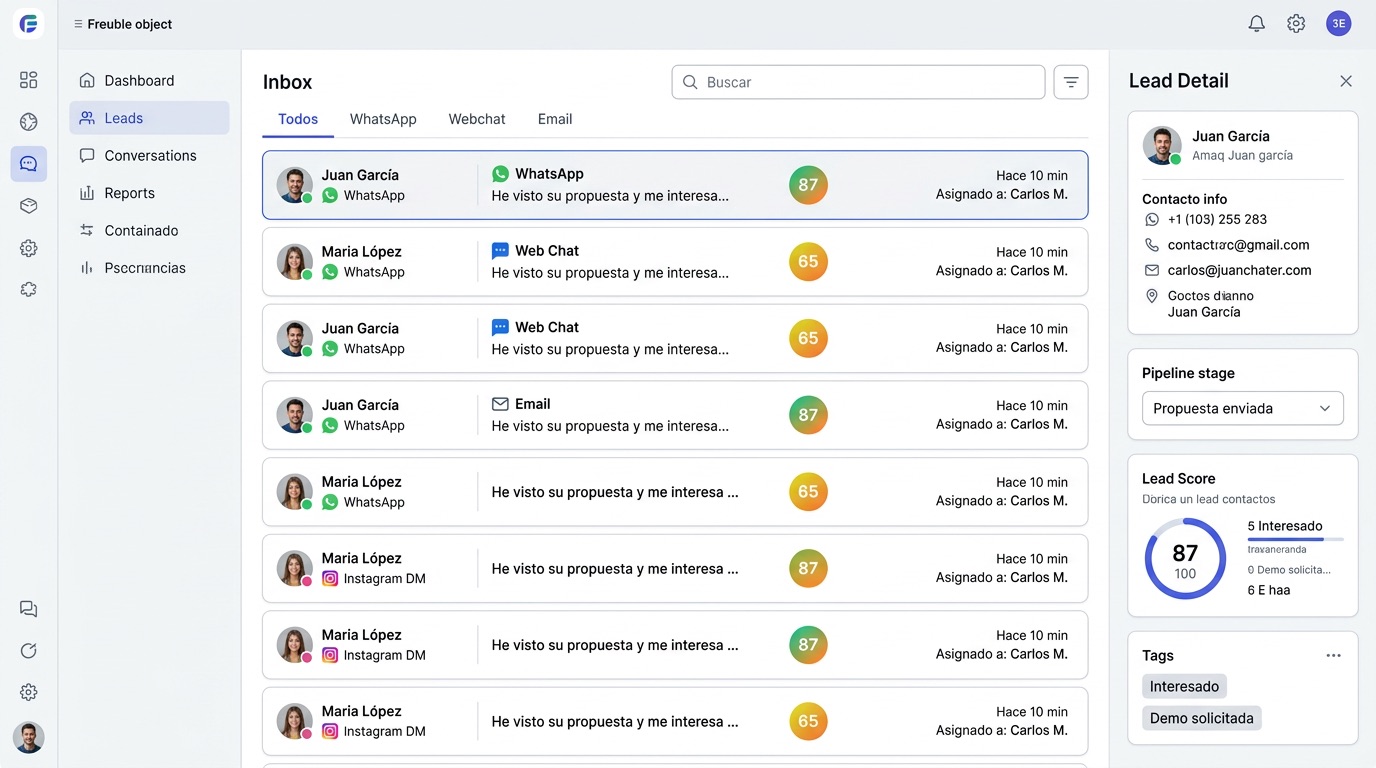Screen dimensions: 1376x768
Task: Open the notifications bell
Action: [x=1257, y=24]
